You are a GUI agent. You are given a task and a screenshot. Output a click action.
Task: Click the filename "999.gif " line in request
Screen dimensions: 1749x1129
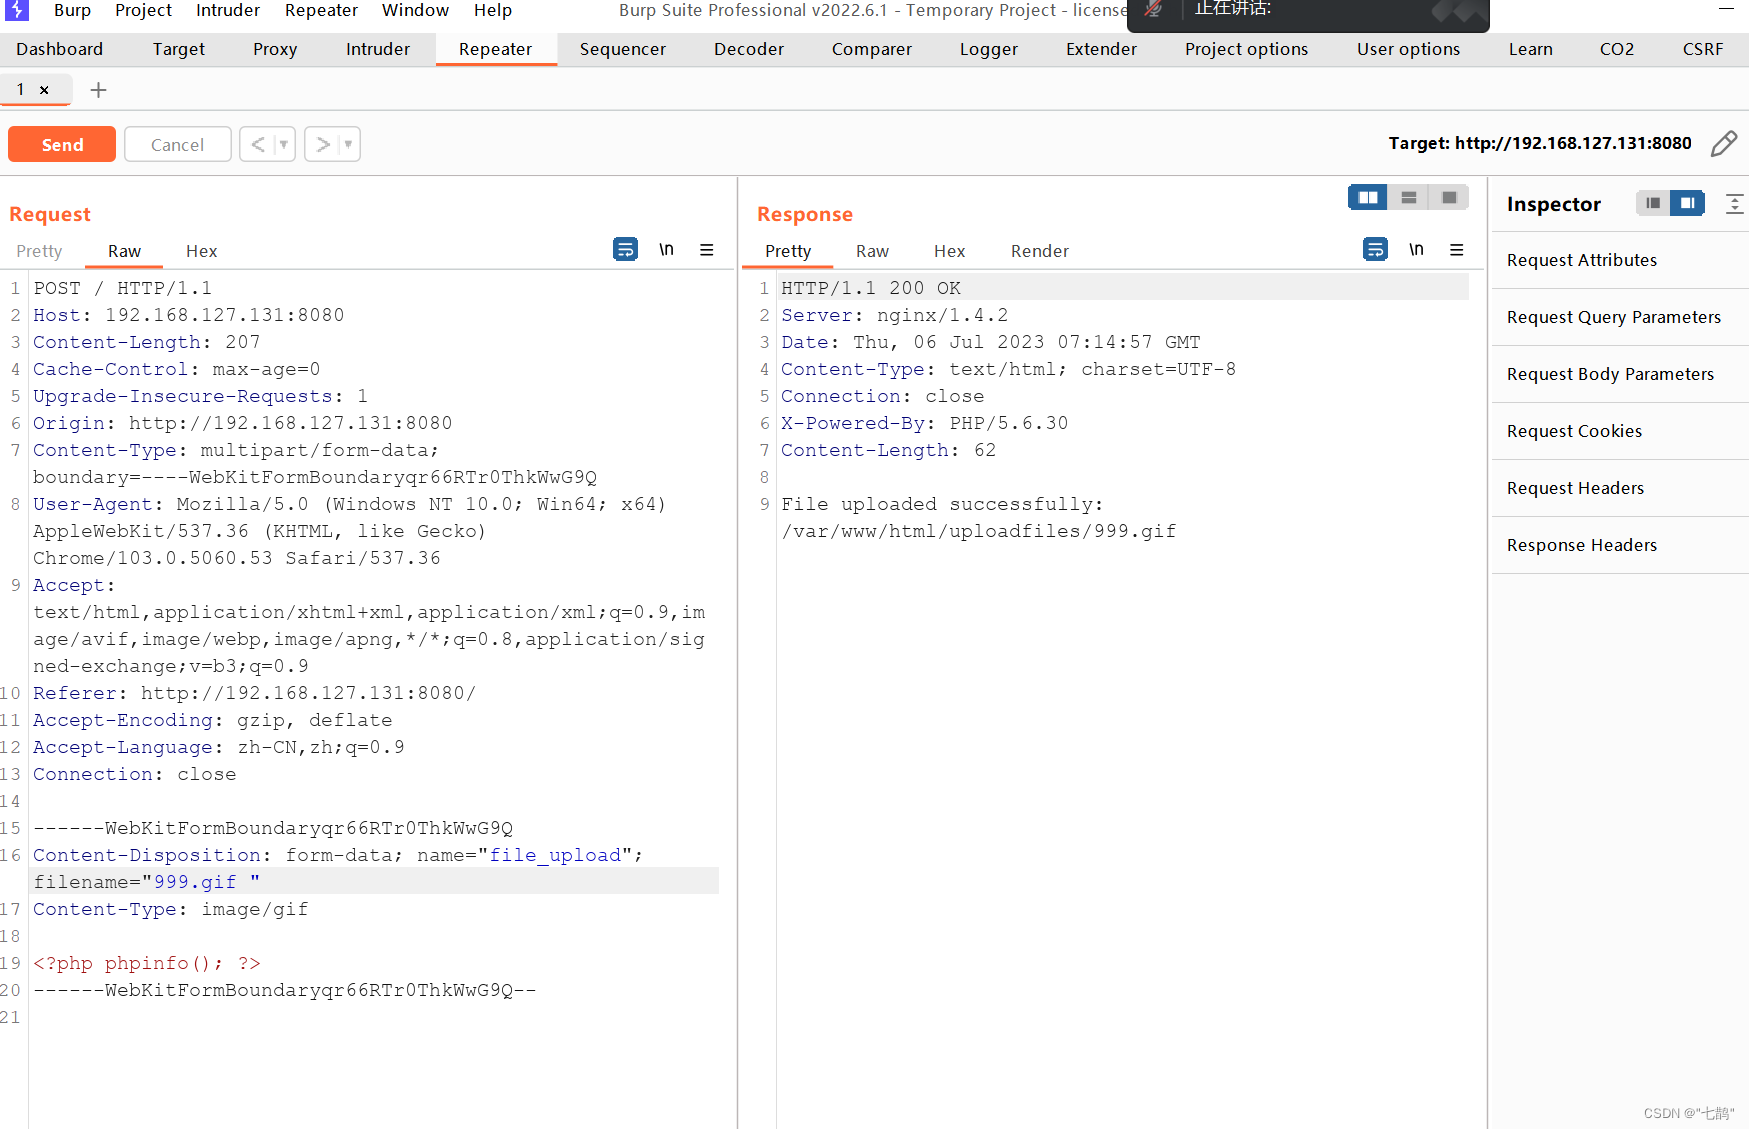click(x=374, y=881)
